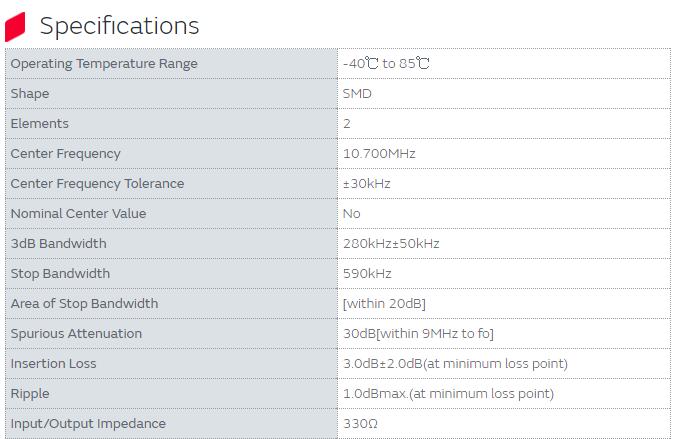Click the Nominal Center Value label
The image size is (673, 439).
coord(78,214)
